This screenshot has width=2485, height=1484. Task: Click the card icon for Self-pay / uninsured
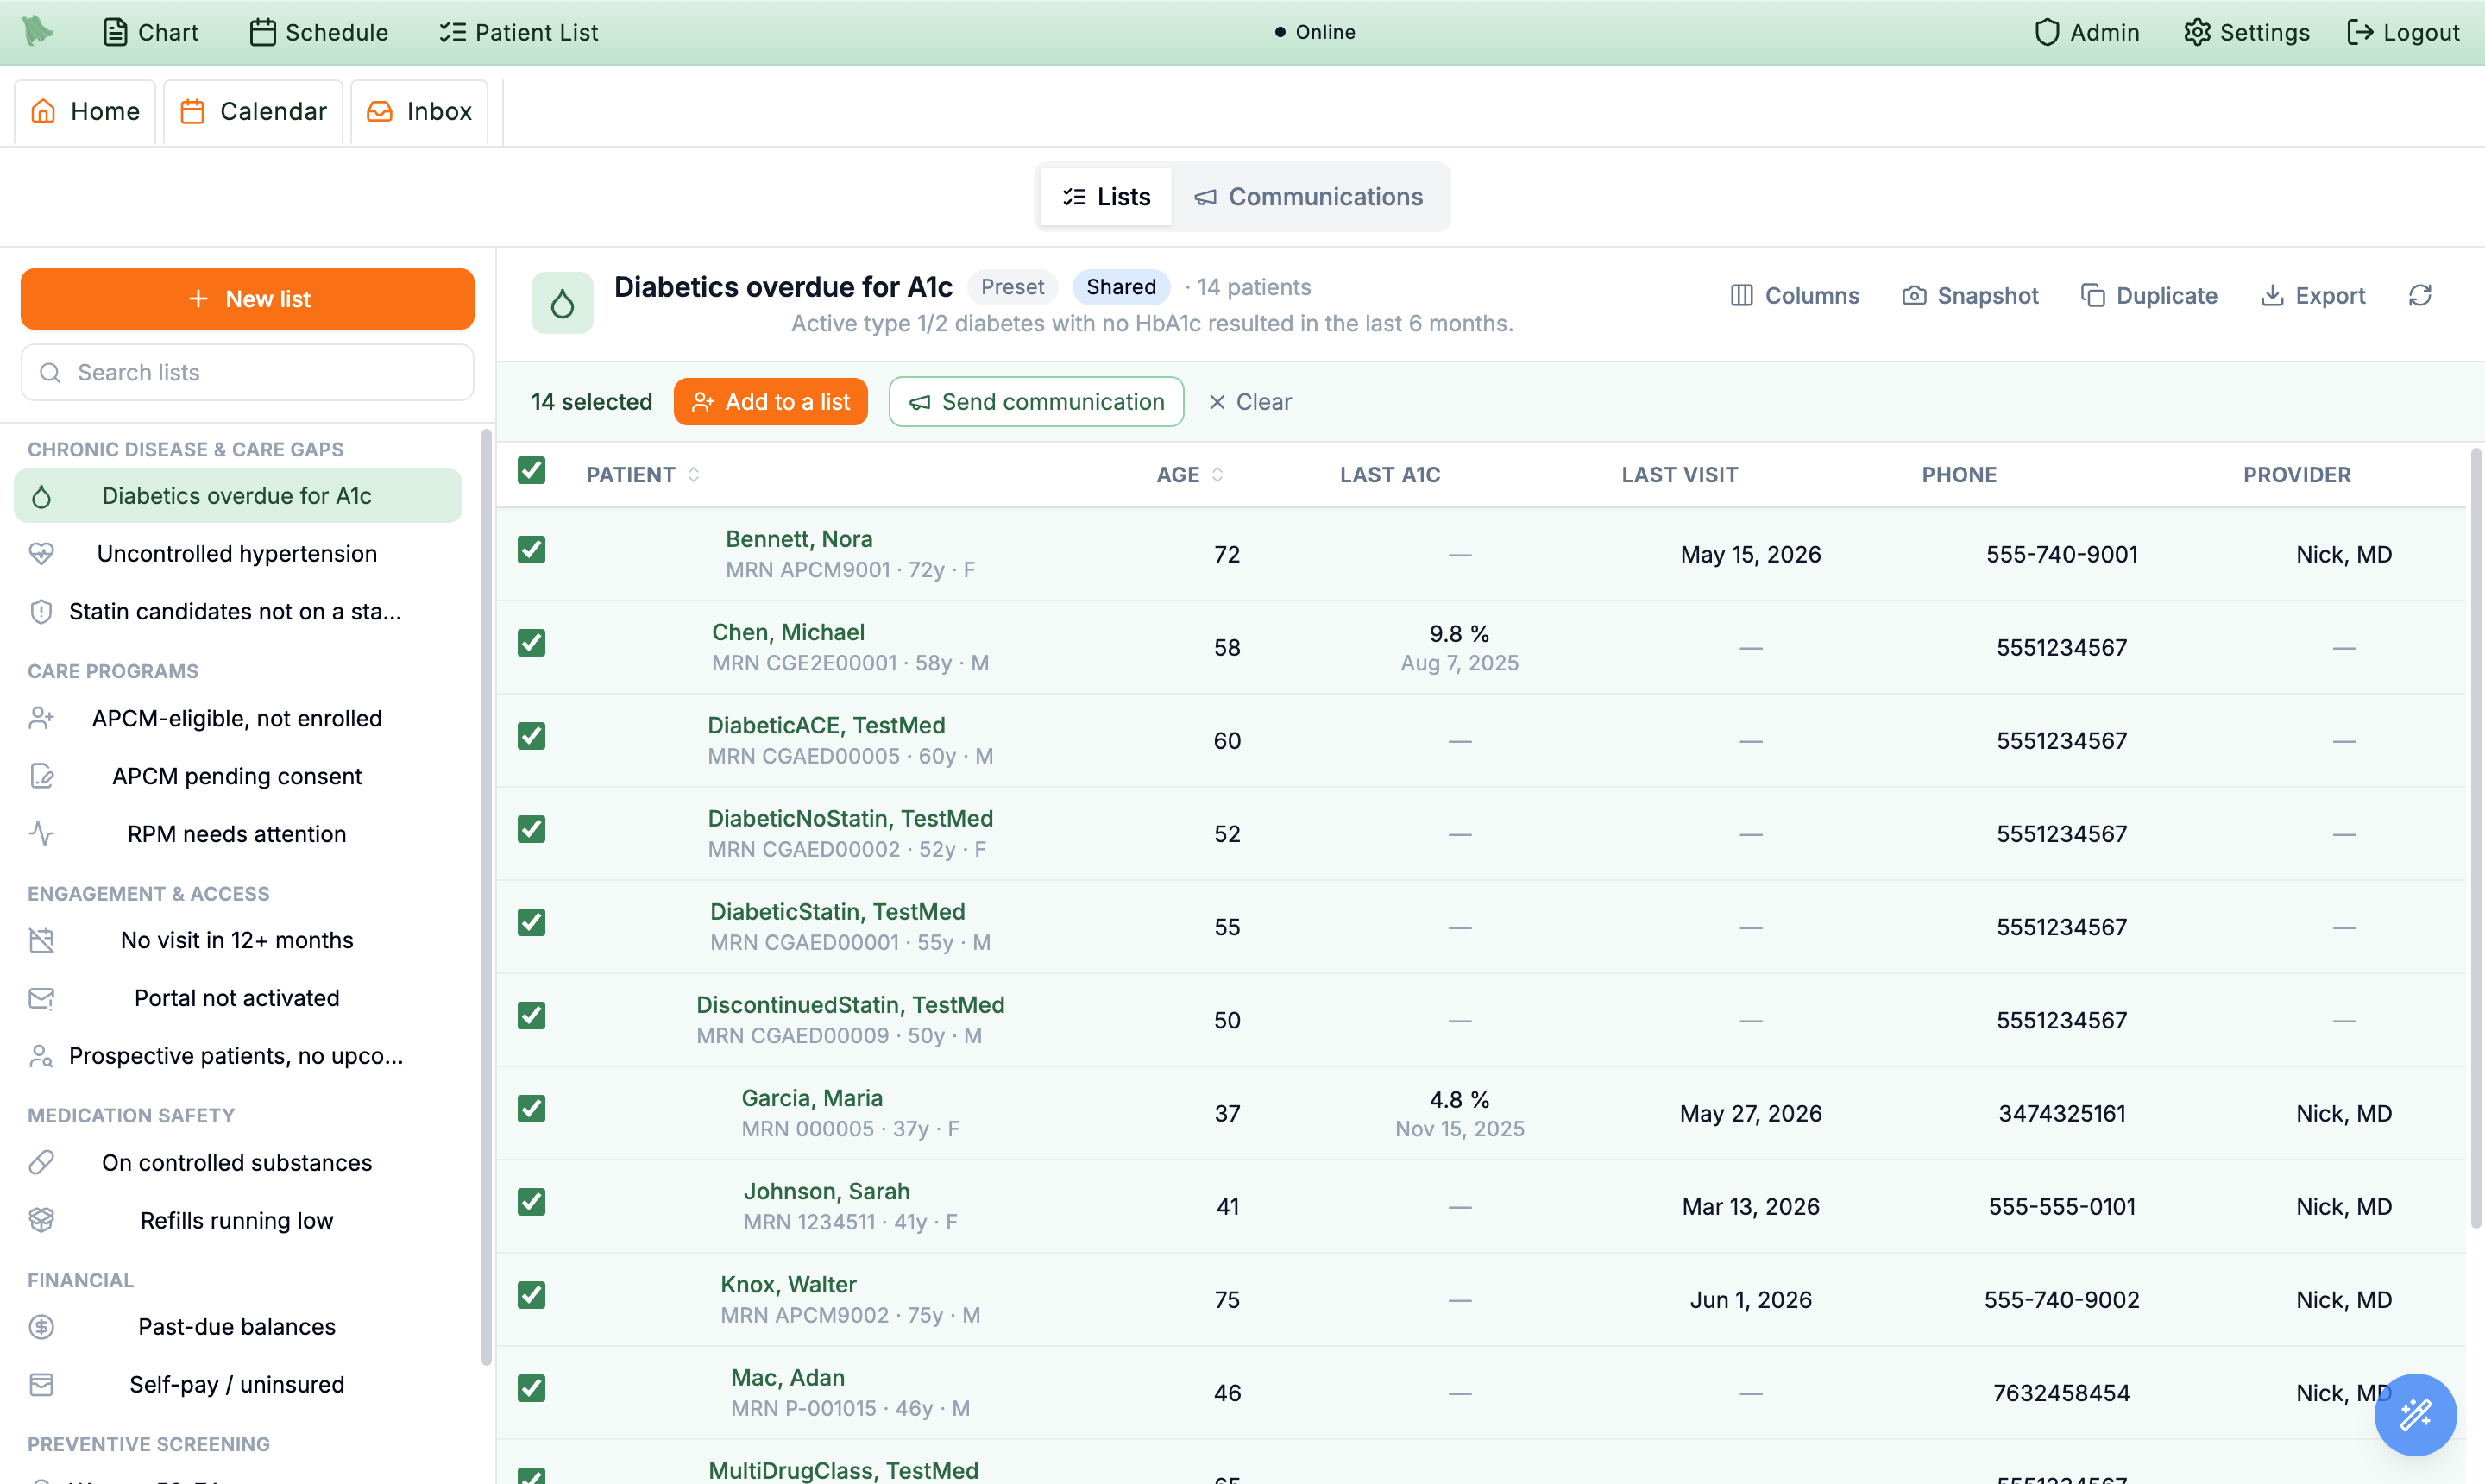(x=41, y=1385)
